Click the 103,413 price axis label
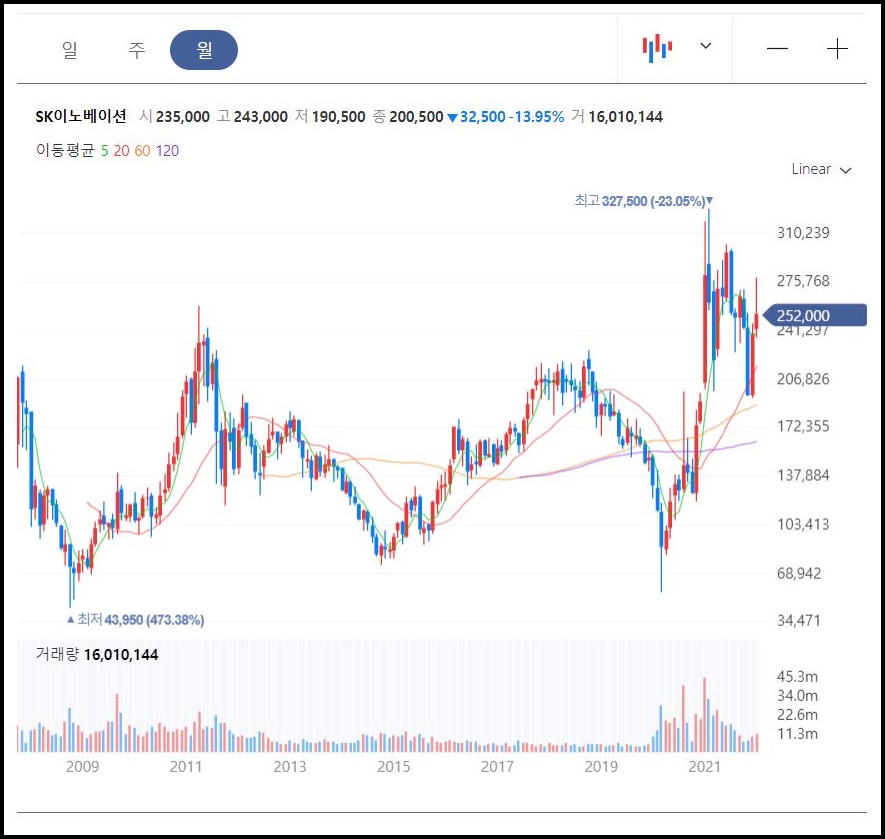Screen dimensions: 885x839 pyautogui.click(x=803, y=525)
